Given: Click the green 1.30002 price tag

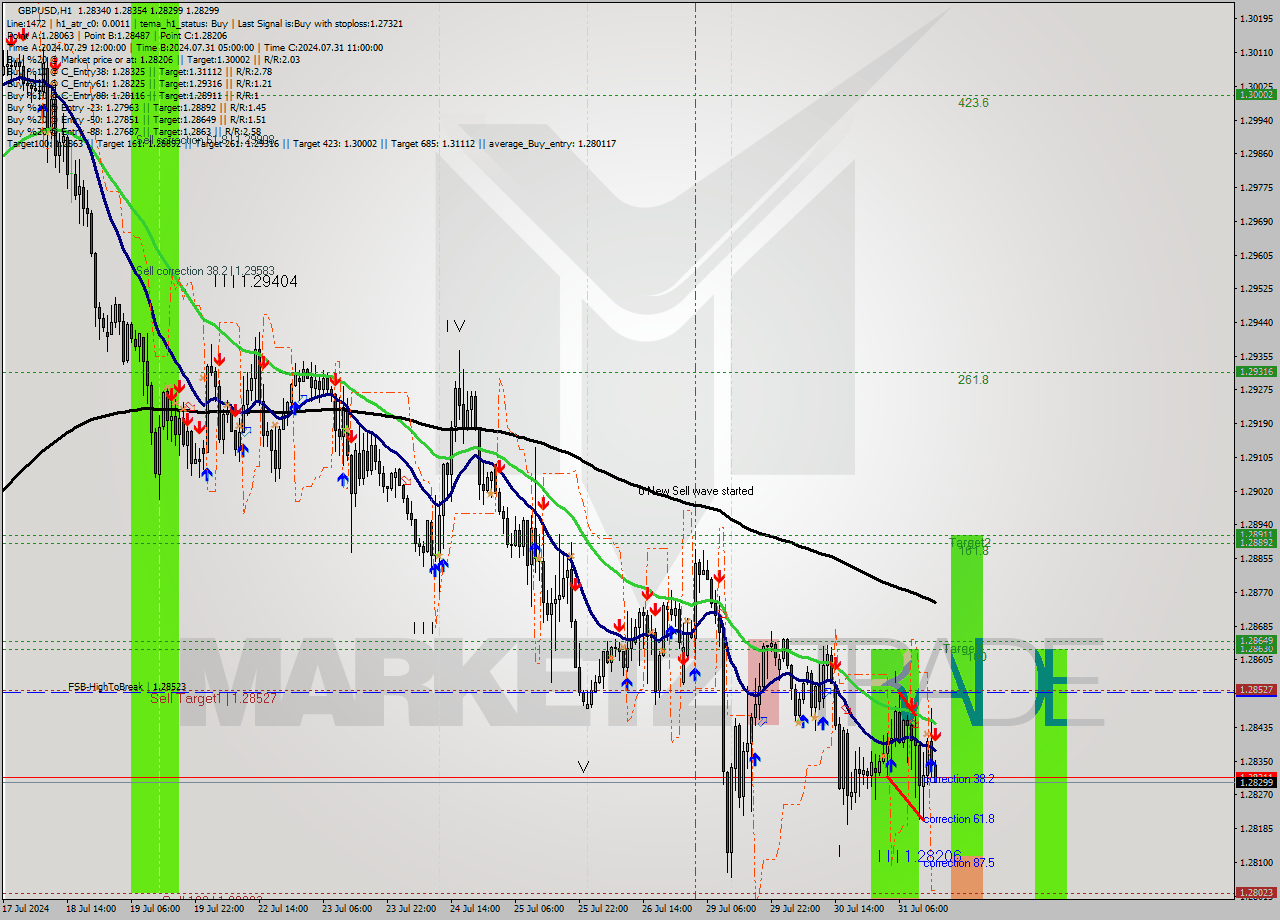Looking at the screenshot, I should coord(1256,94).
